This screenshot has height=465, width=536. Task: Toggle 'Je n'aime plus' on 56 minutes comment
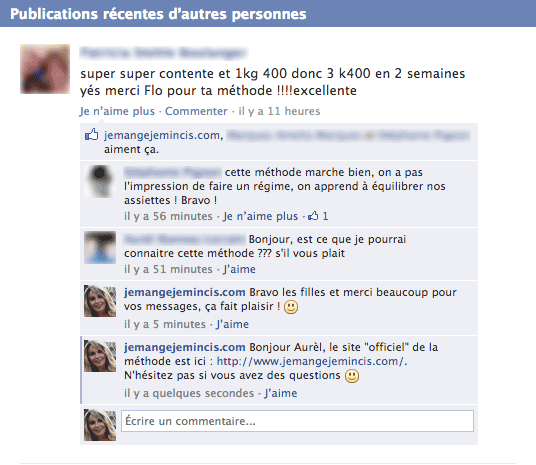[x=260, y=216]
